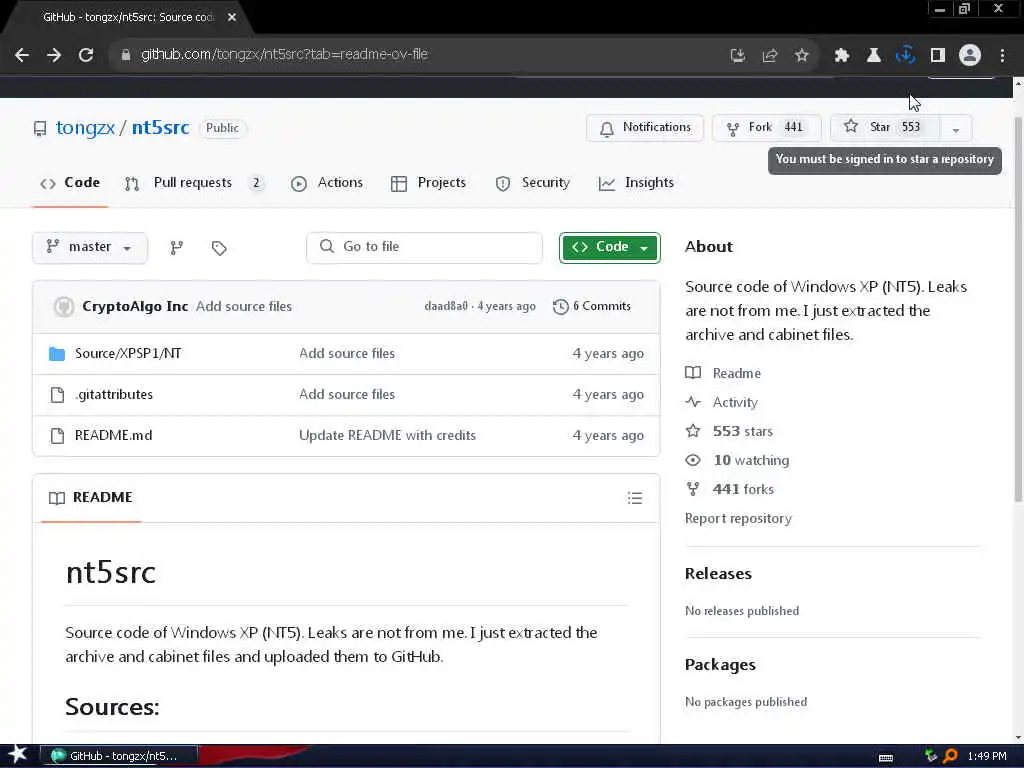This screenshot has width=1024, height=768.
Task: Click the Fork 441 button
Action: coord(766,127)
